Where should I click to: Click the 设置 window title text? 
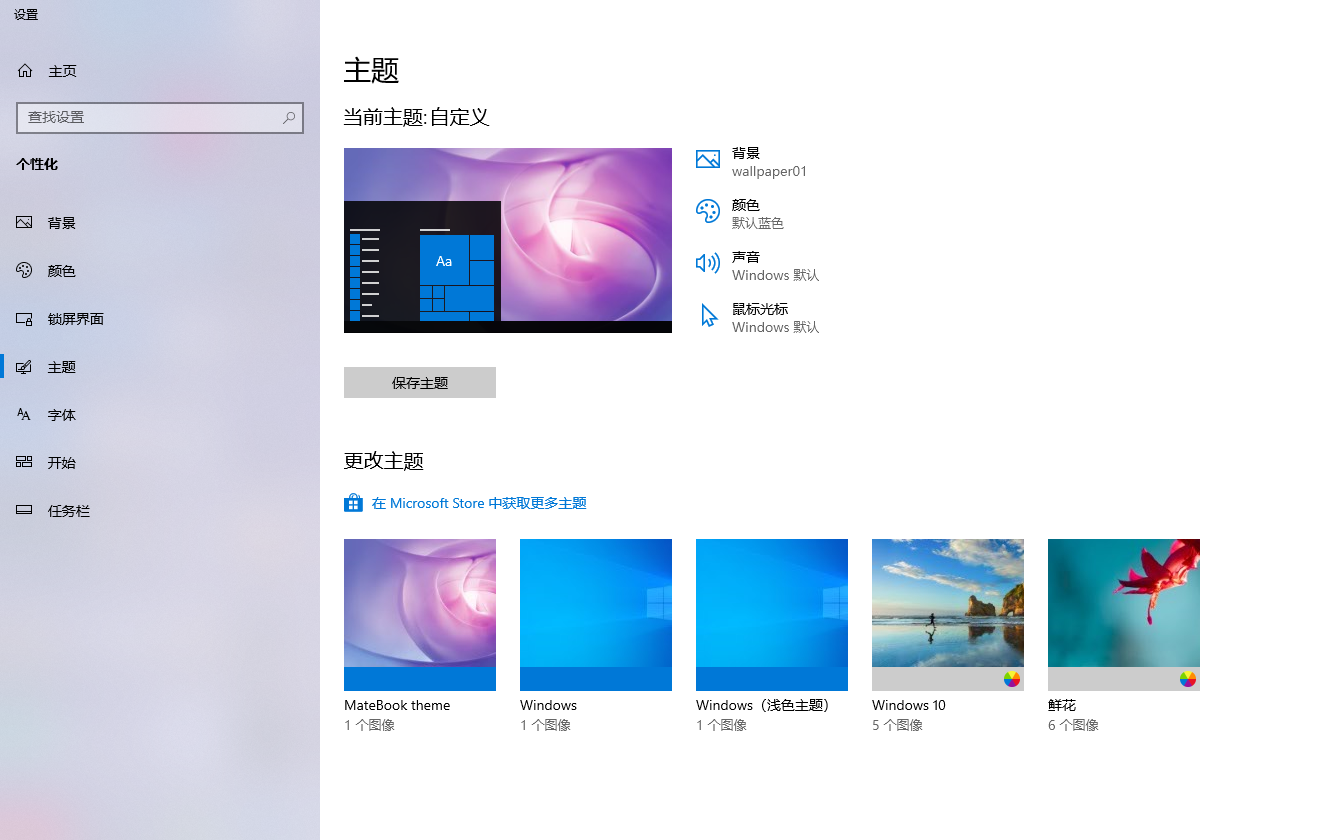26,15
